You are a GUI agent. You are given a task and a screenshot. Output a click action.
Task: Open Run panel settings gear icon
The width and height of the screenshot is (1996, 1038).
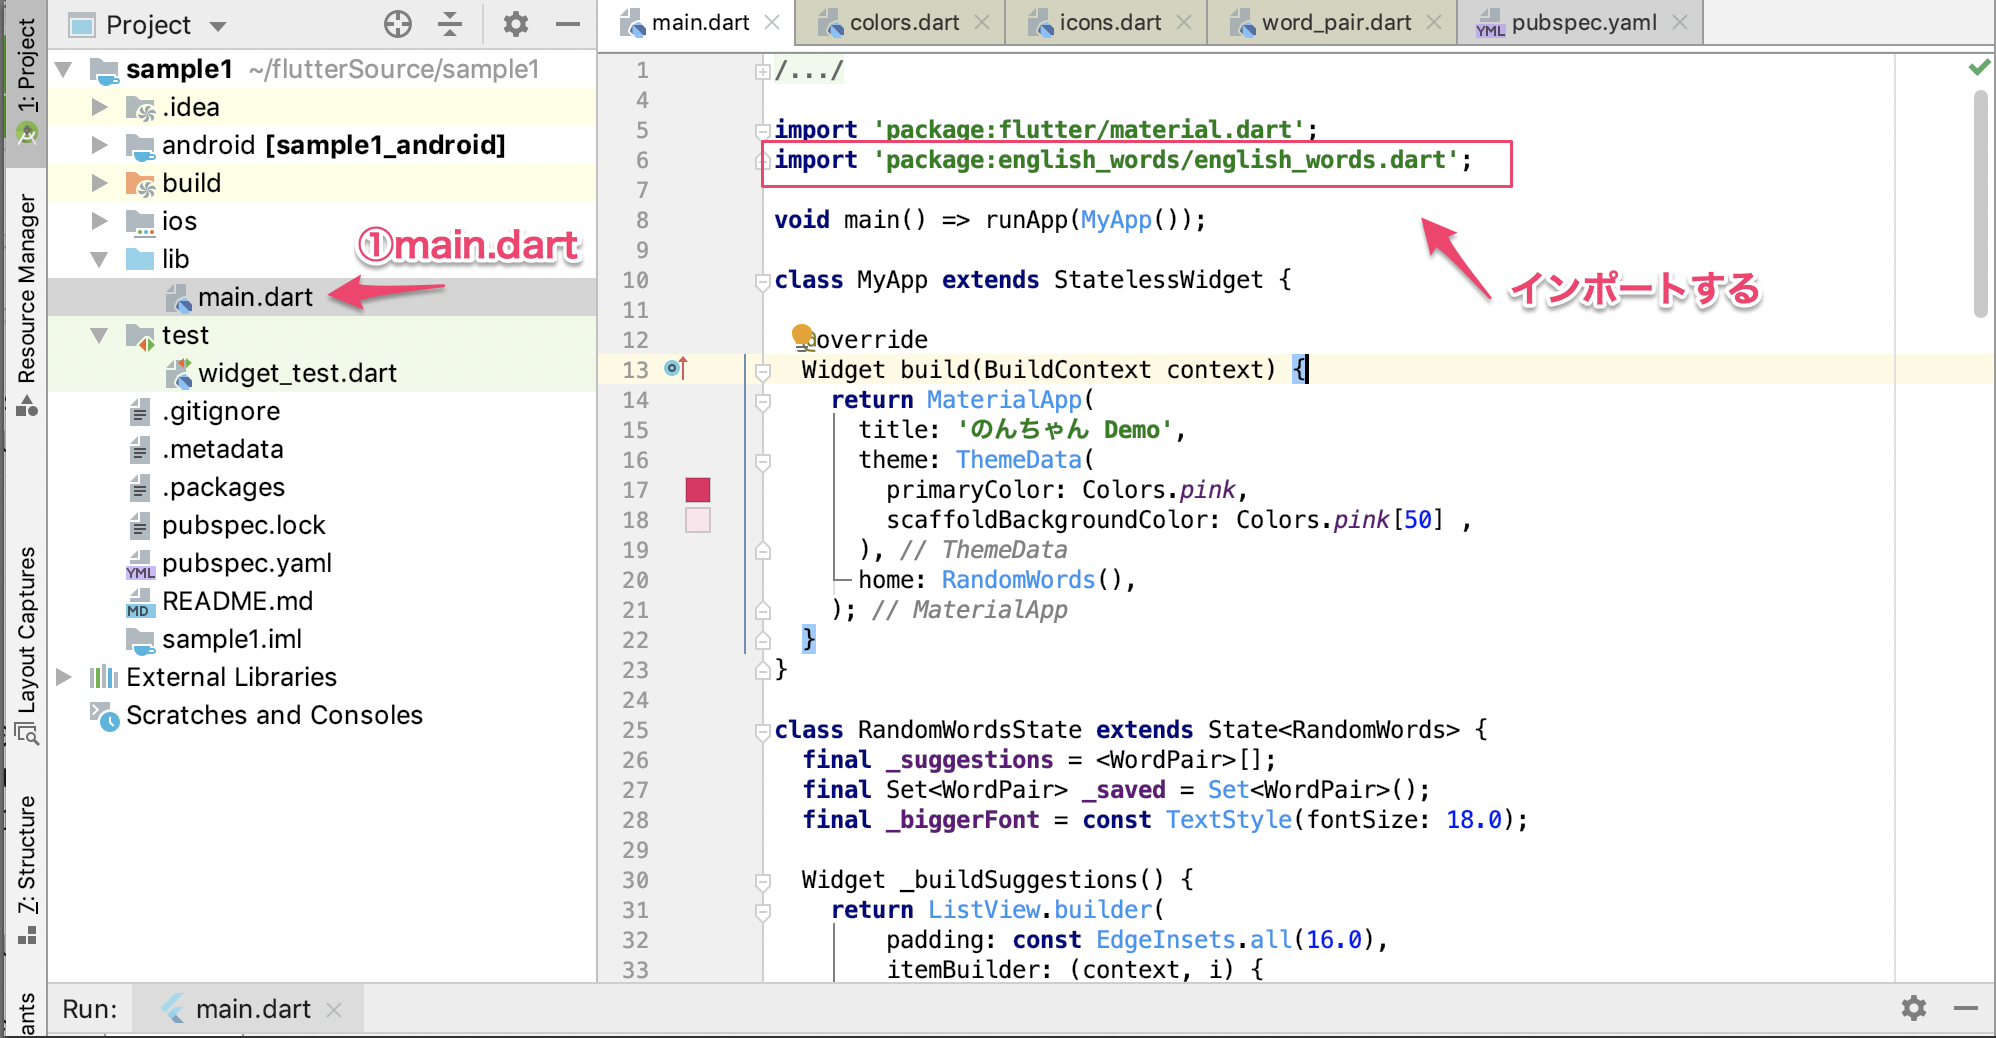[1913, 1008]
